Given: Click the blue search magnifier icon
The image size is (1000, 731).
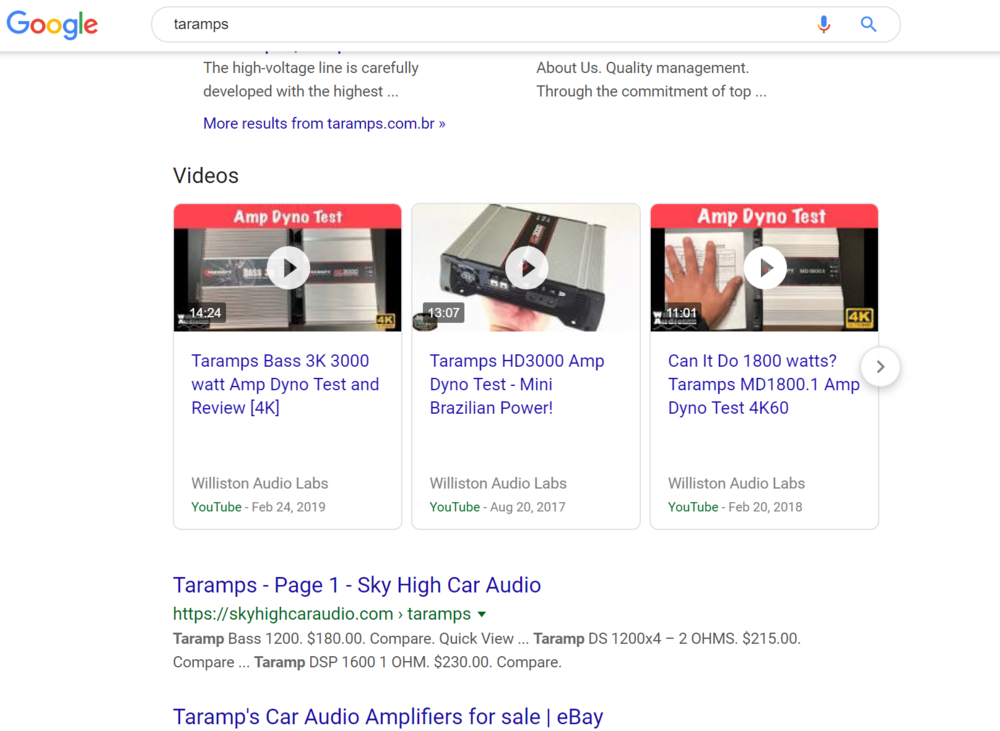Looking at the screenshot, I should (x=868, y=24).
